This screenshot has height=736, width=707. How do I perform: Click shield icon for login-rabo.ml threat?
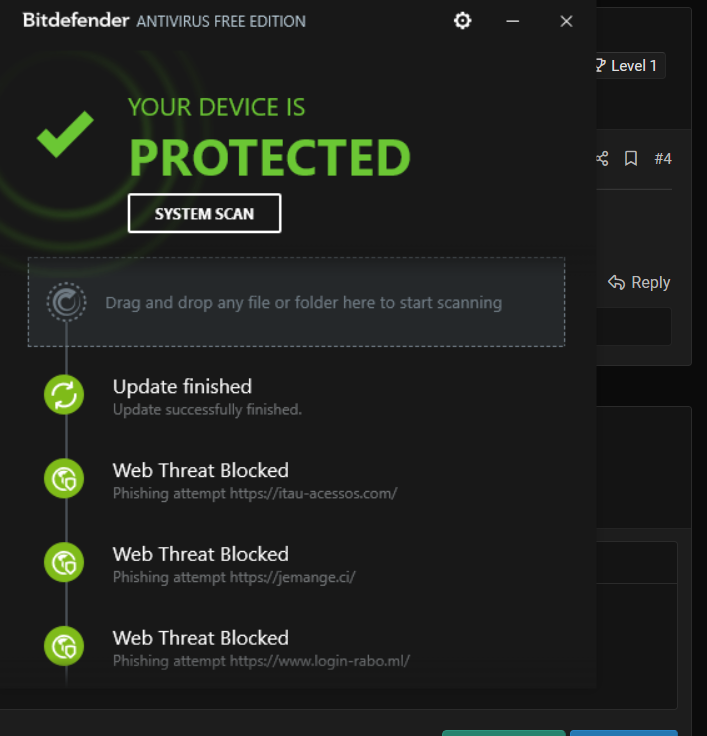64,646
